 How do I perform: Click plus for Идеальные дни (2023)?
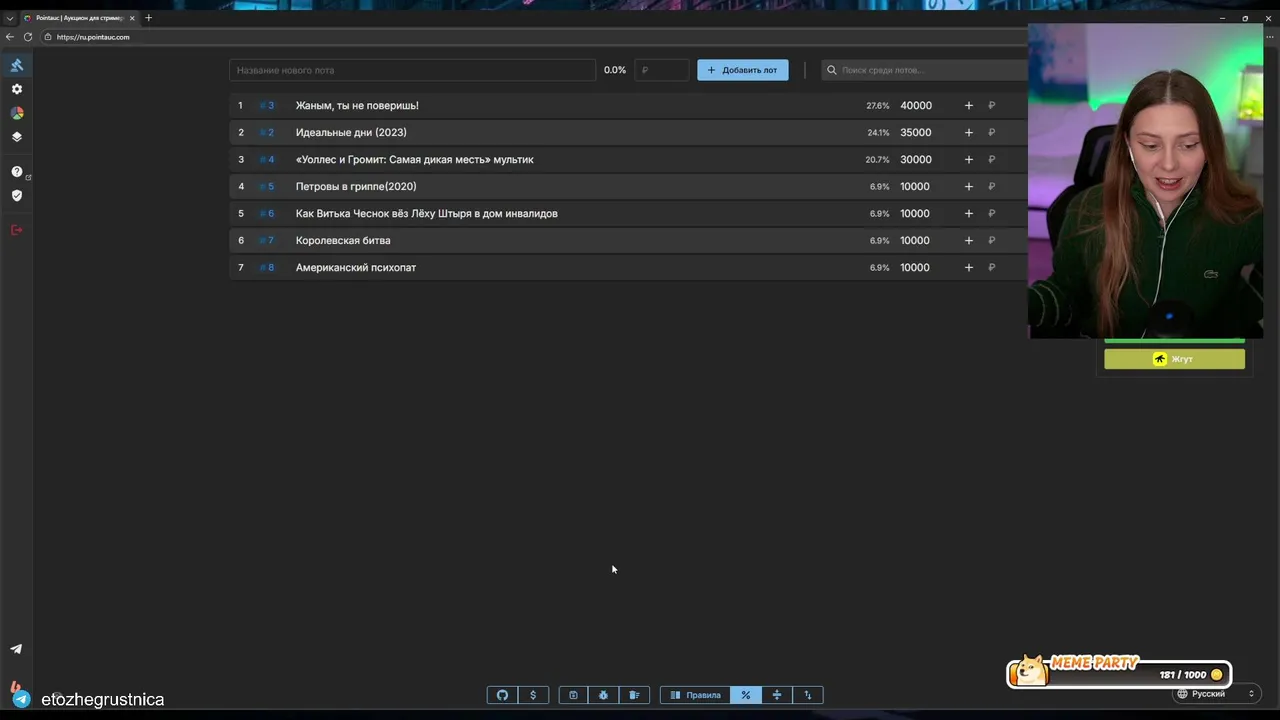coord(968,132)
